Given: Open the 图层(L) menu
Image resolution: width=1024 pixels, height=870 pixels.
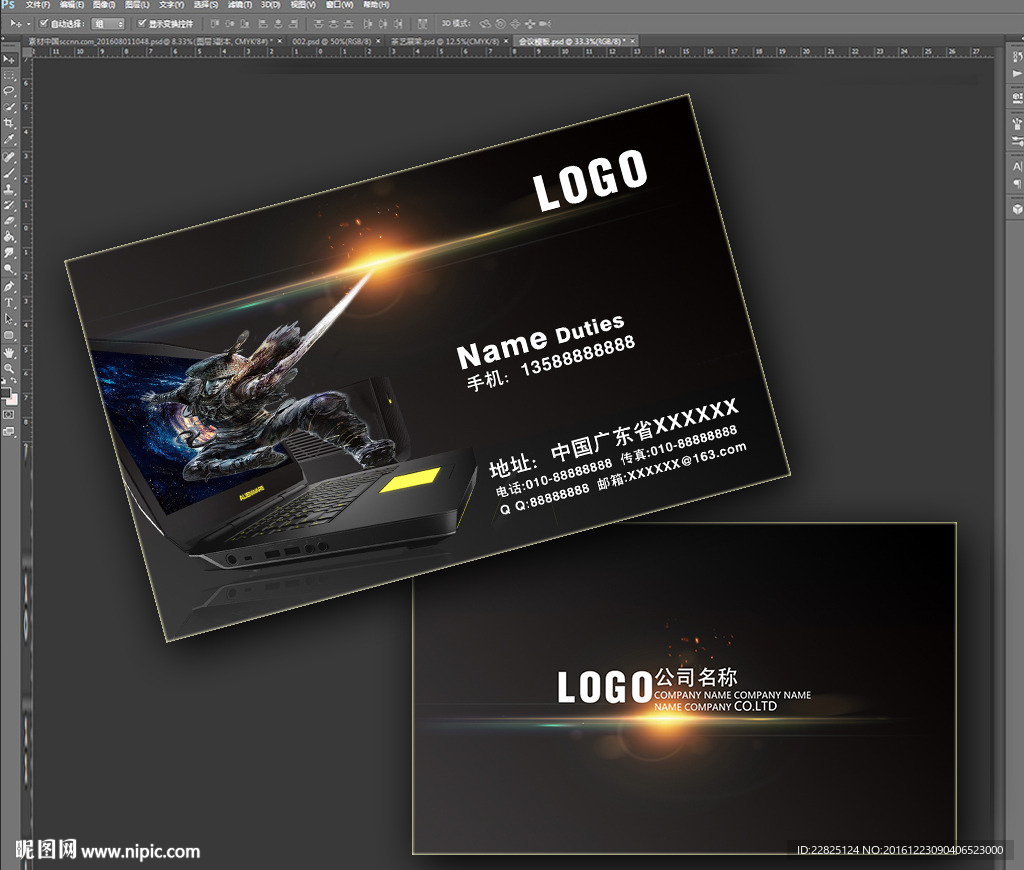Looking at the screenshot, I should [137, 5].
